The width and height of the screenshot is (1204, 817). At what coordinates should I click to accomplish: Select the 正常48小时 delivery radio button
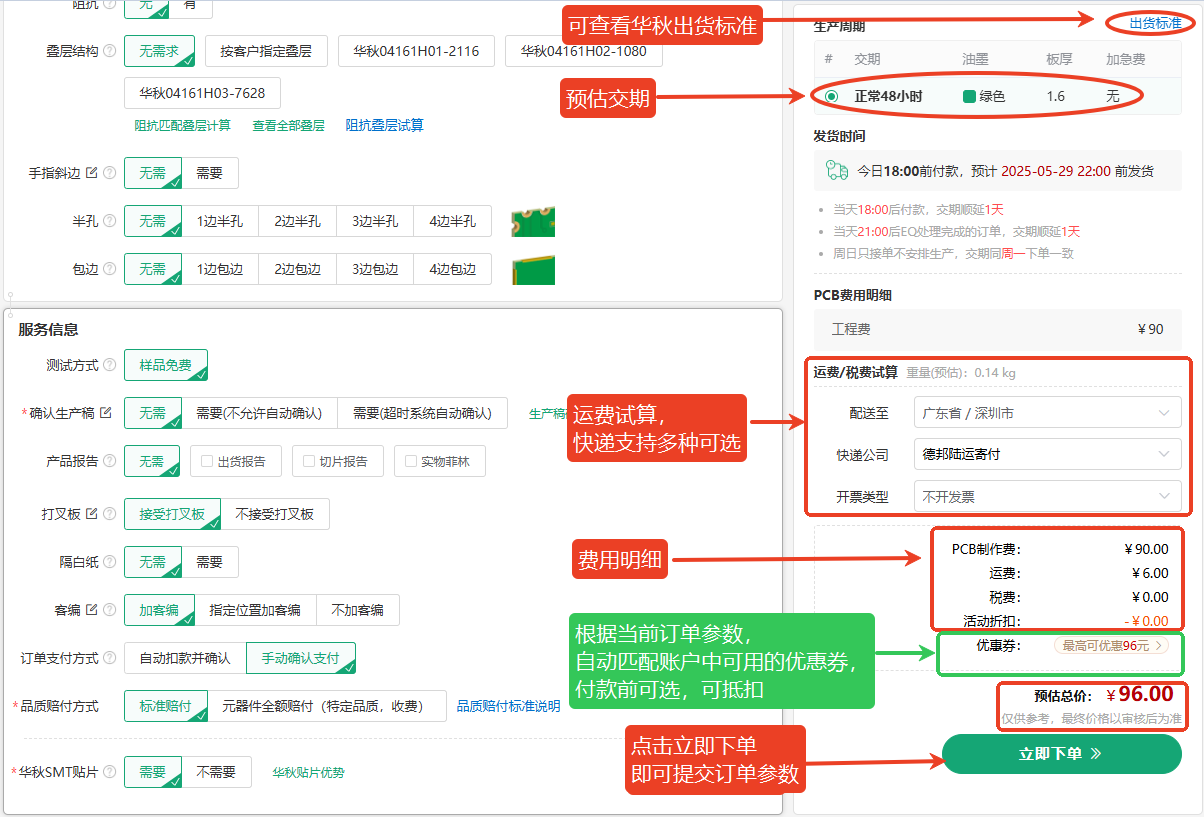[x=832, y=96]
